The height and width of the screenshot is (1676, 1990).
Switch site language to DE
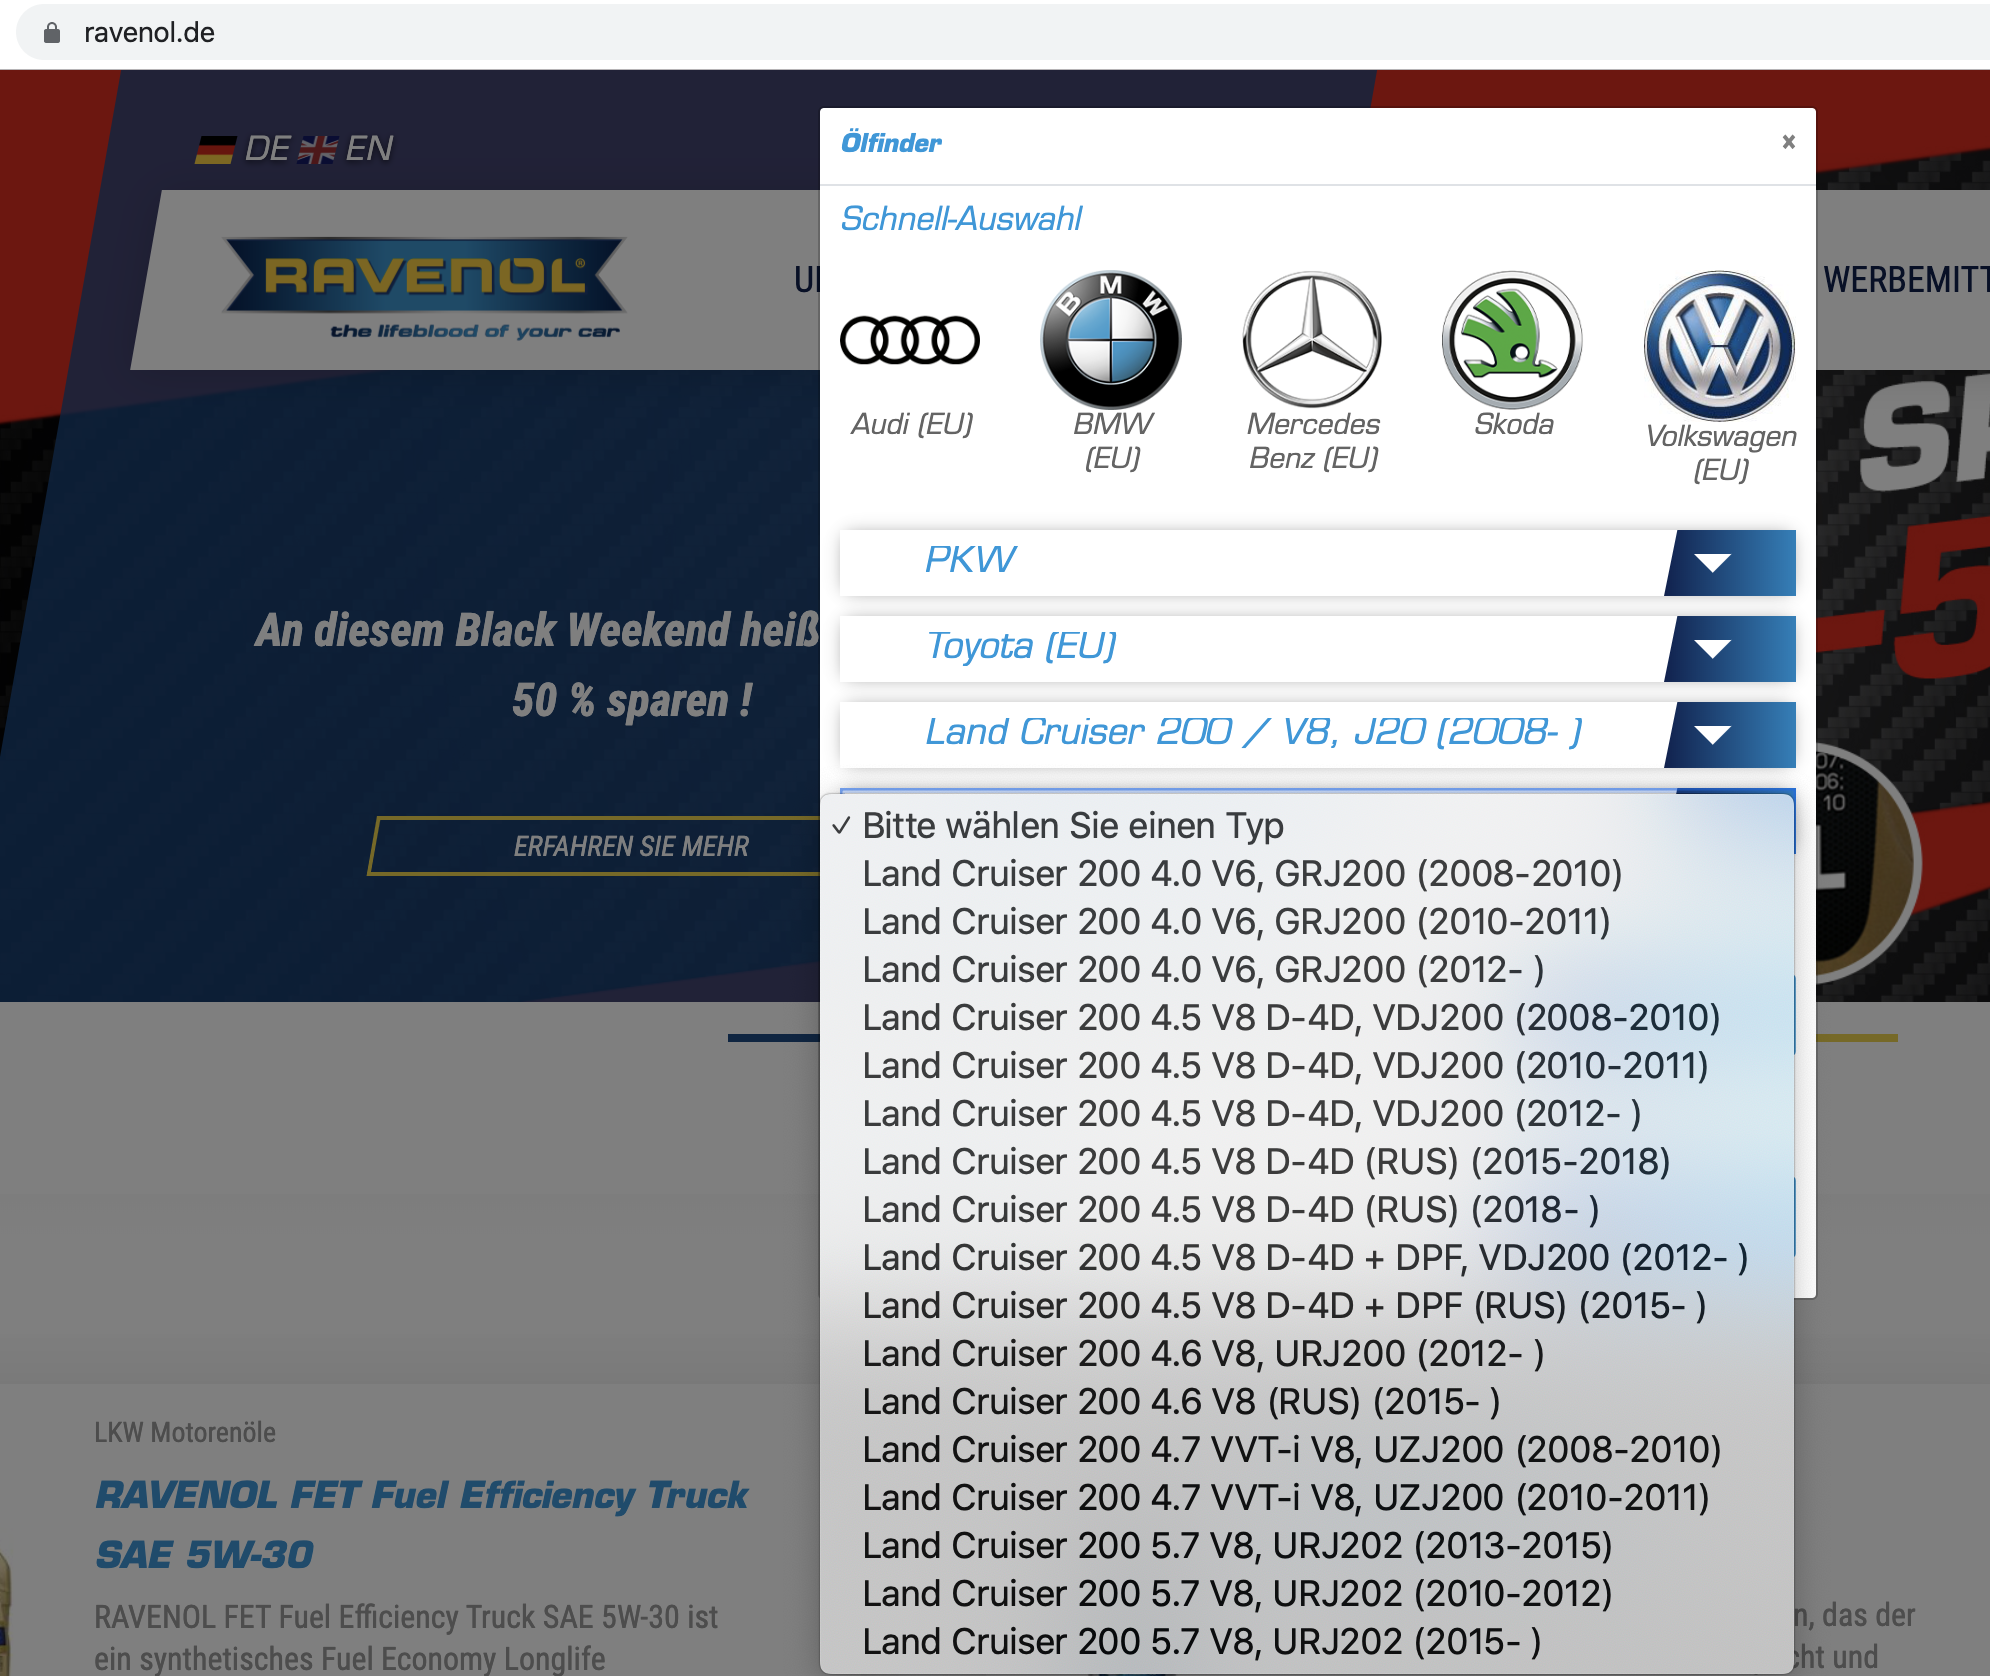(267, 149)
